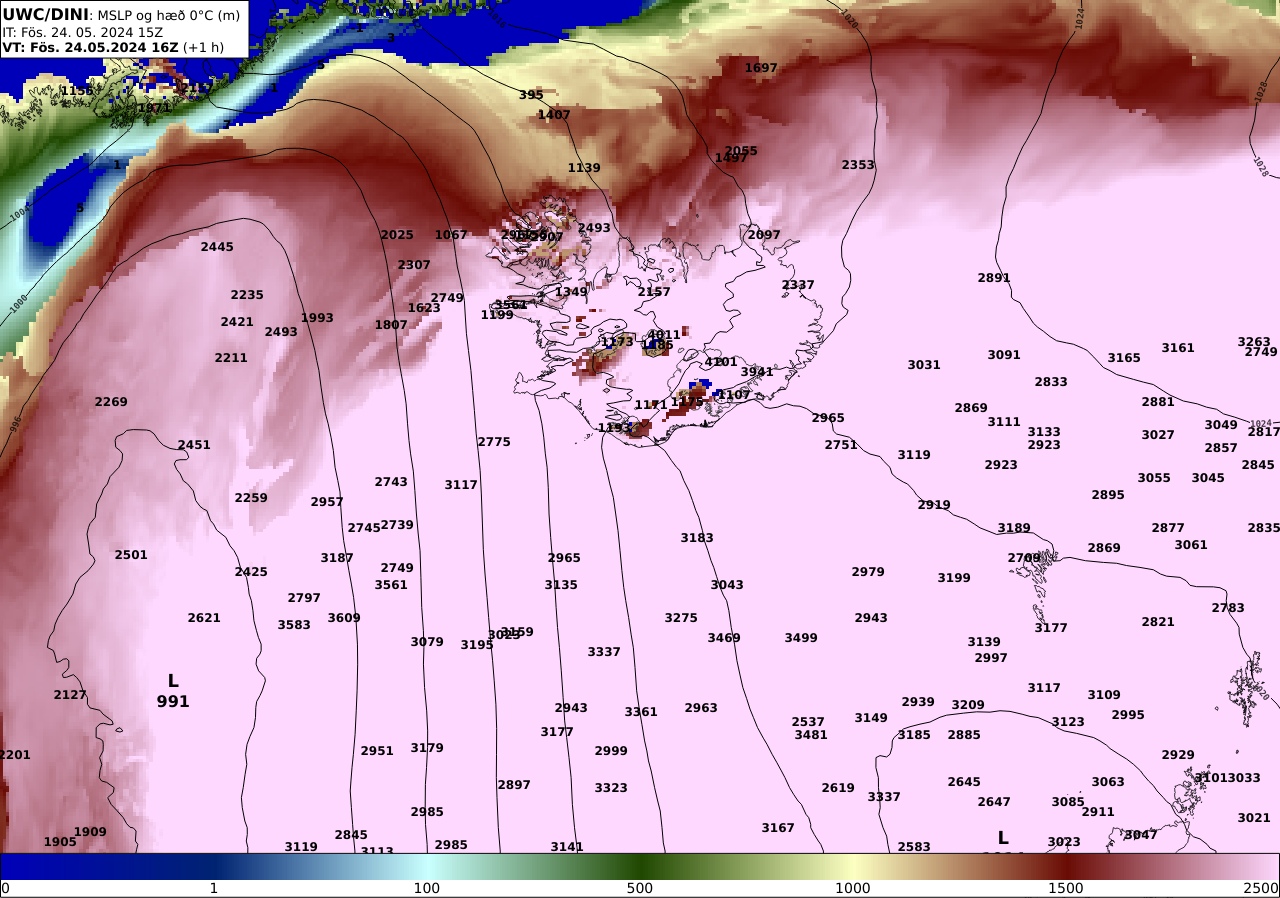Click the height value 3323
Image resolution: width=1280 pixels, height=898 pixels.
[611, 788]
